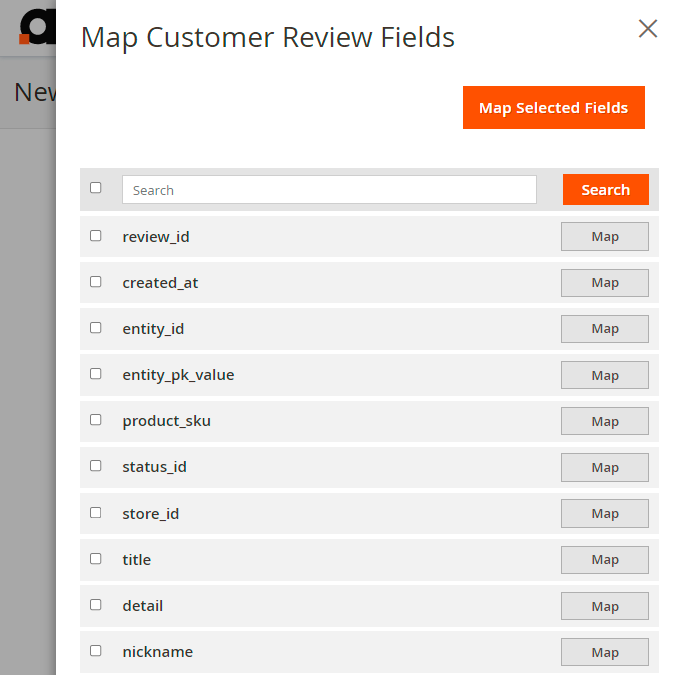This screenshot has height=675, width=685.
Task: Check the review_id field checkbox
Action: click(x=96, y=236)
